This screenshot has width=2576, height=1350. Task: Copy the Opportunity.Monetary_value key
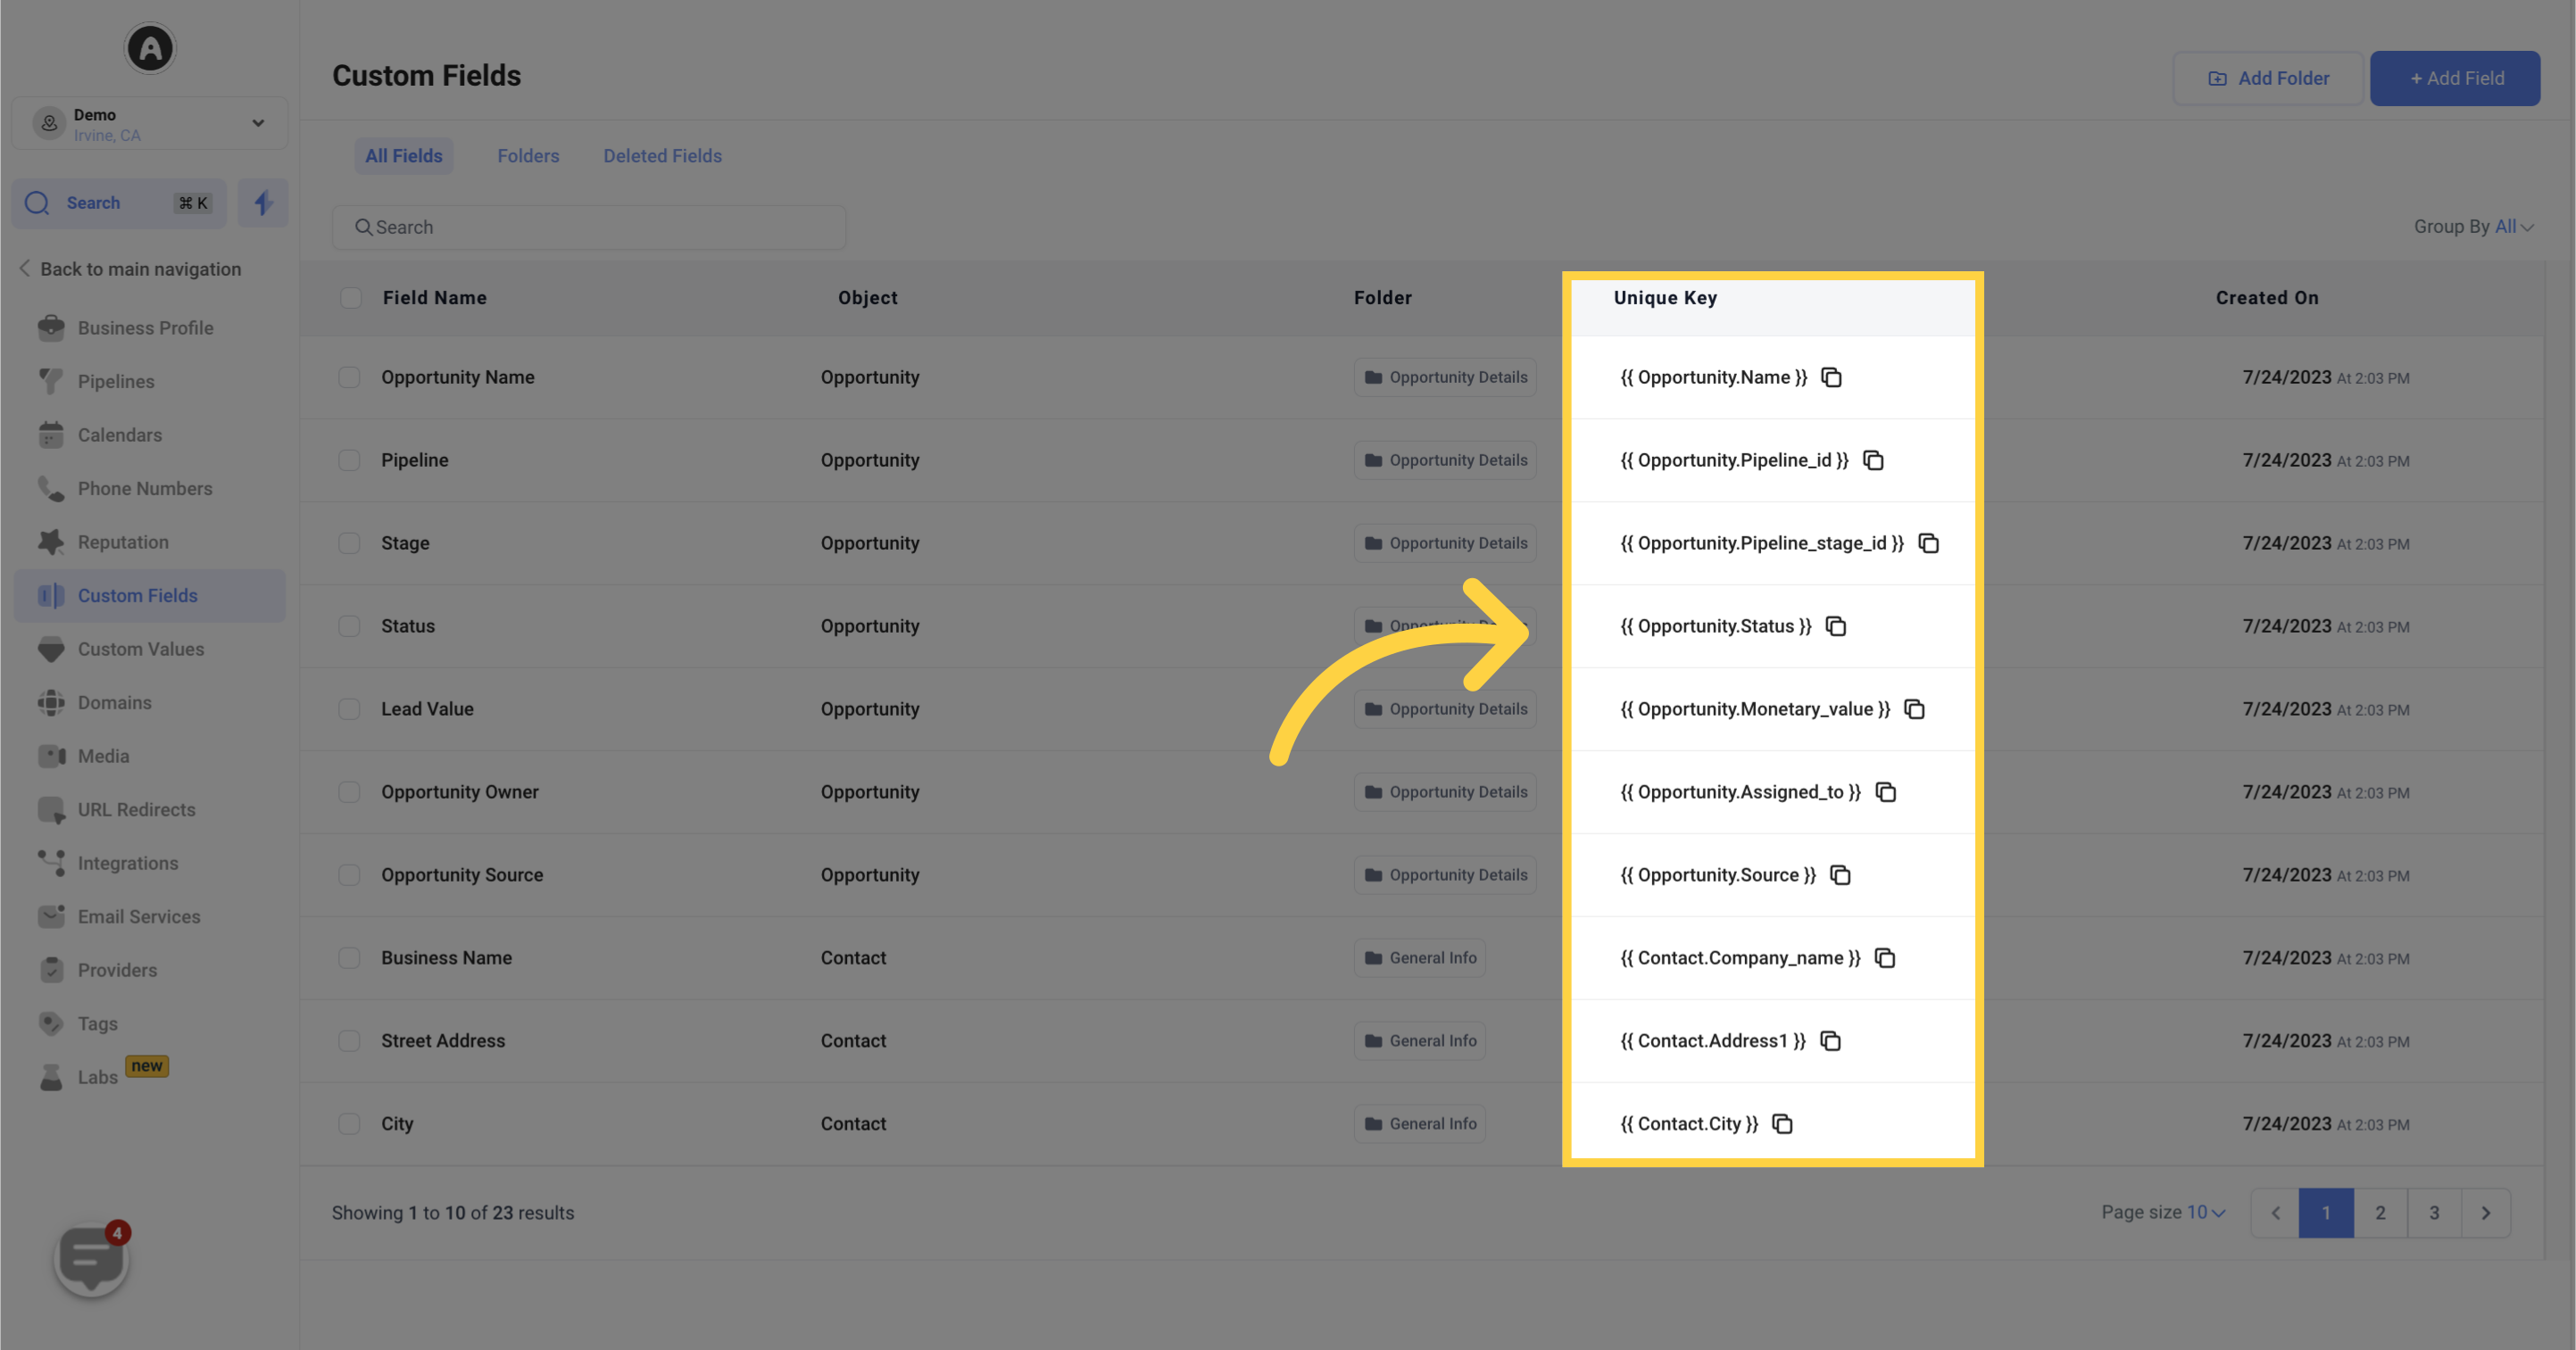(x=1915, y=709)
